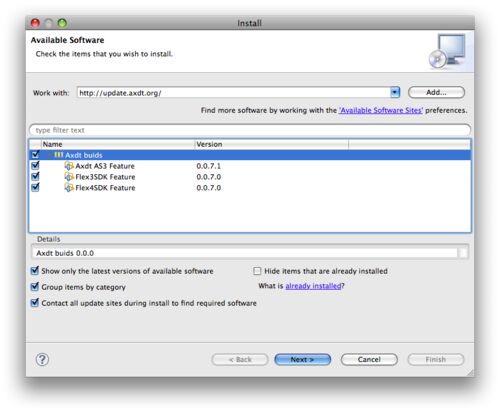Open the 'Available Software Sites' link

(381, 110)
